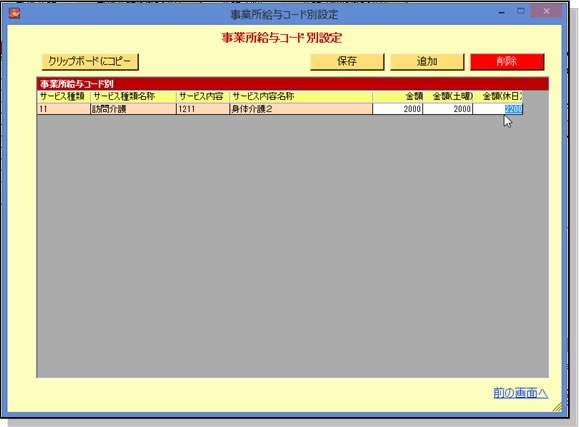Viewport: 579px width, 427px height.
Task: Delete the row with red 削除 button
Action: tap(507, 61)
